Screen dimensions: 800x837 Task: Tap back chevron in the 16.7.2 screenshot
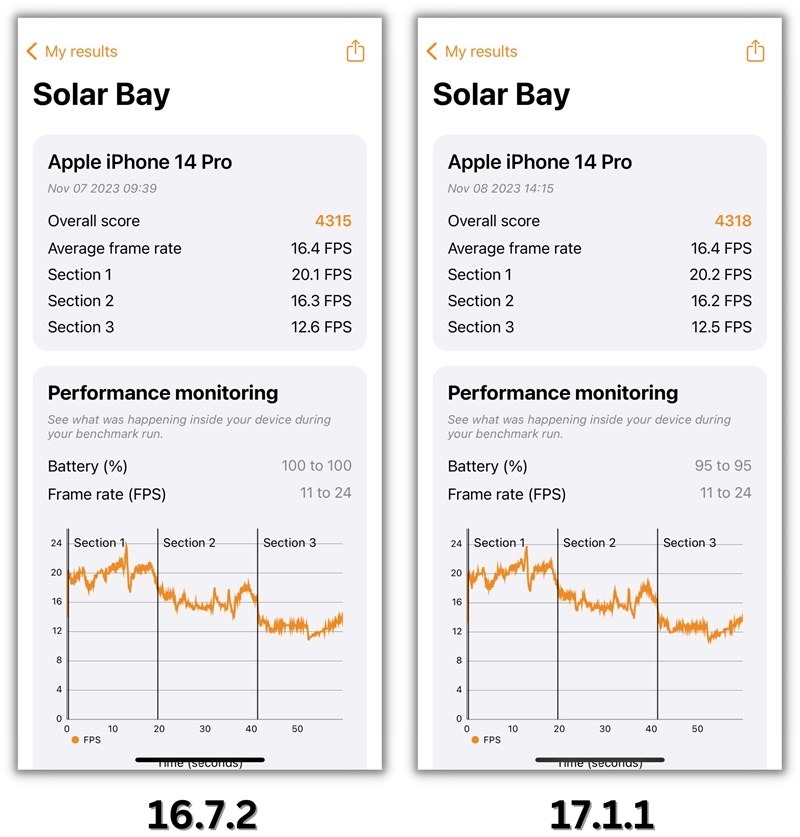32,51
